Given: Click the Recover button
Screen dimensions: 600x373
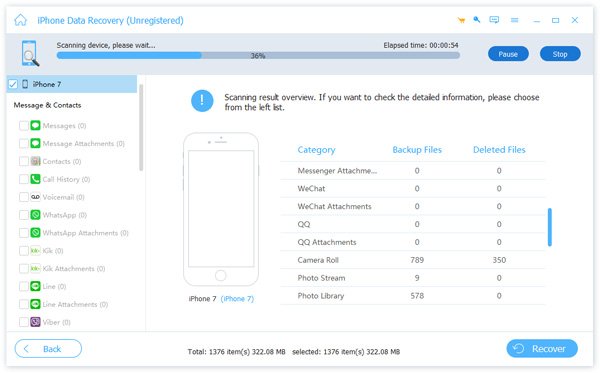Looking at the screenshot, I should tap(542, 349).
